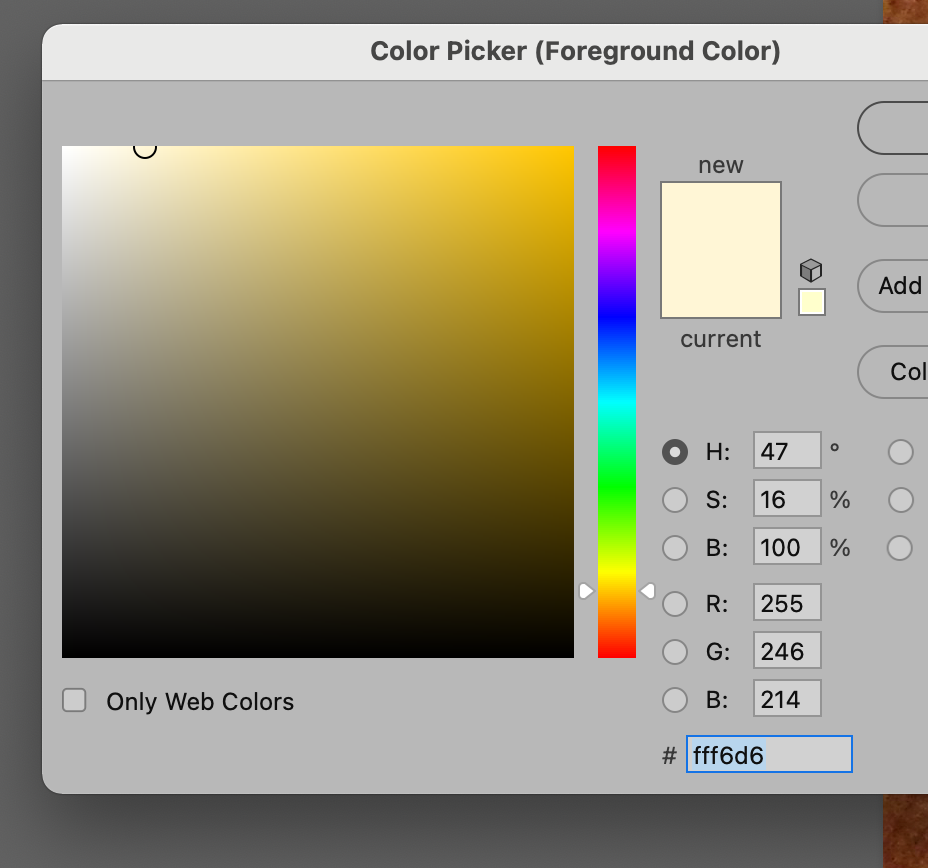Click the web-safe color swatch below the cube

click(811, 301)
